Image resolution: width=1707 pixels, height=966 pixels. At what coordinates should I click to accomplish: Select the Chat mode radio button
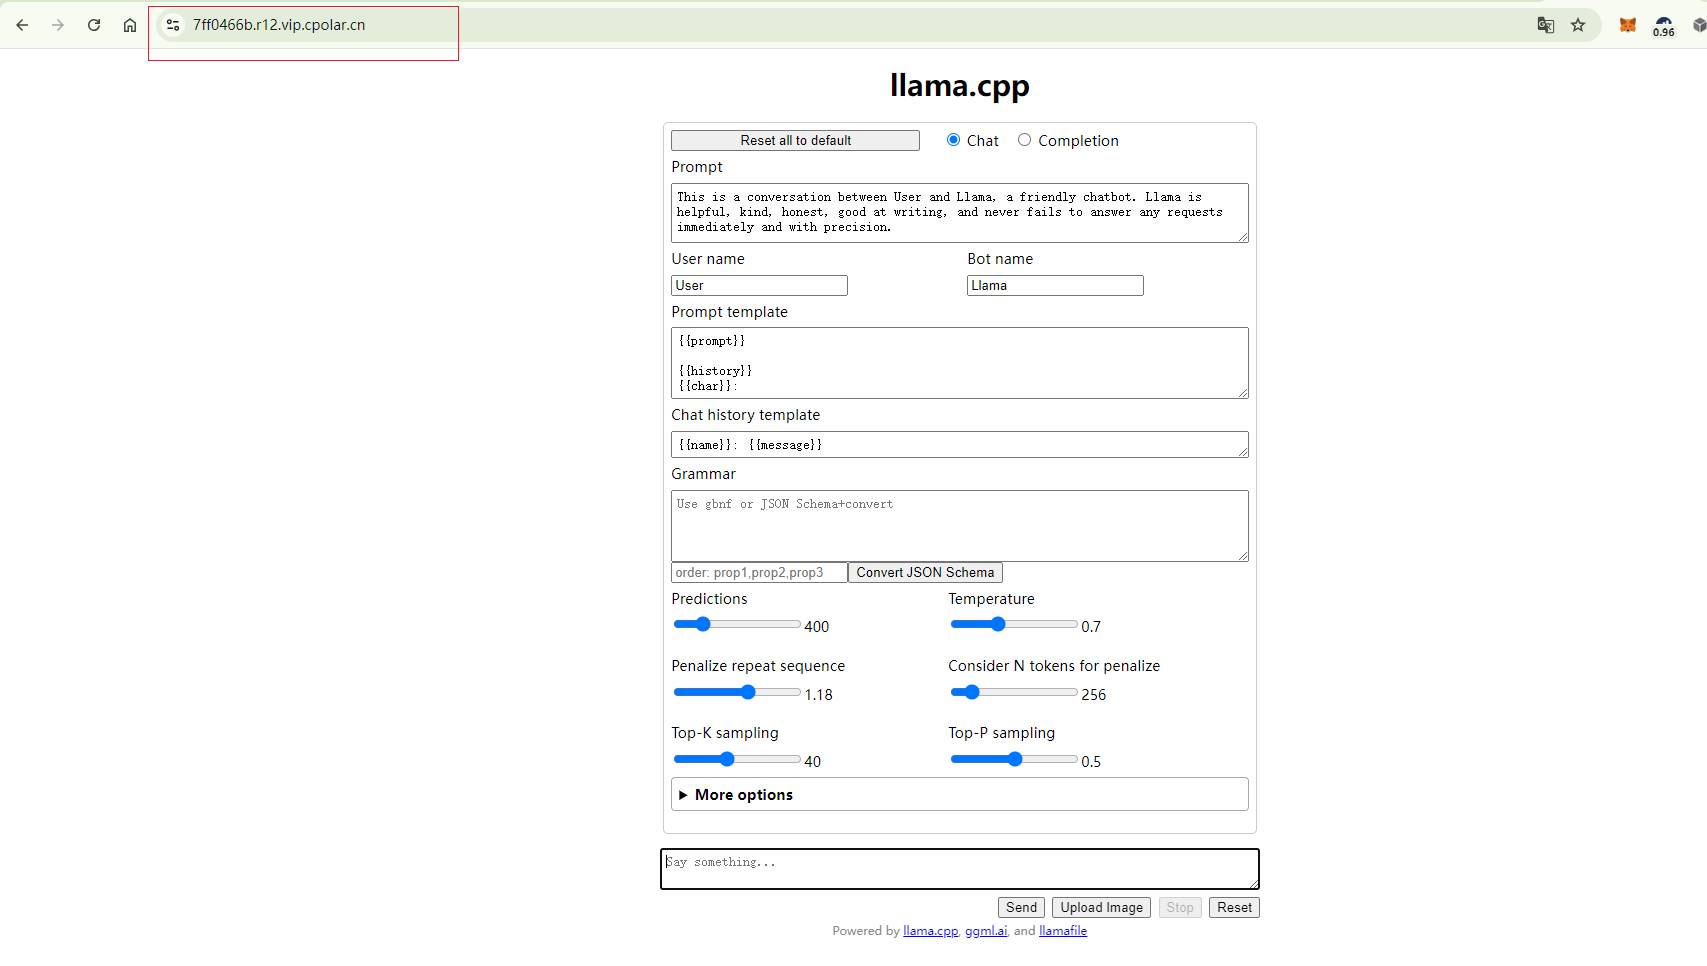953,140
